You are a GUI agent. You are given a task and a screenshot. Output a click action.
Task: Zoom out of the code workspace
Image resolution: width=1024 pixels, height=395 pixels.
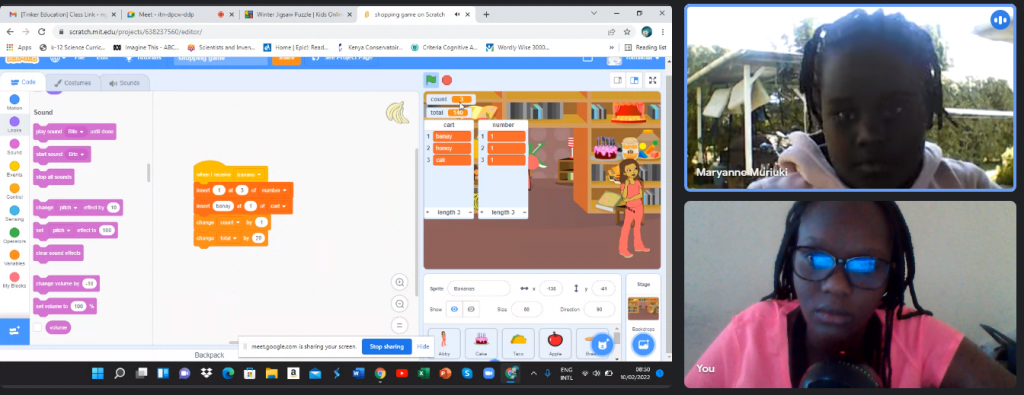click(x=400, y=304)
